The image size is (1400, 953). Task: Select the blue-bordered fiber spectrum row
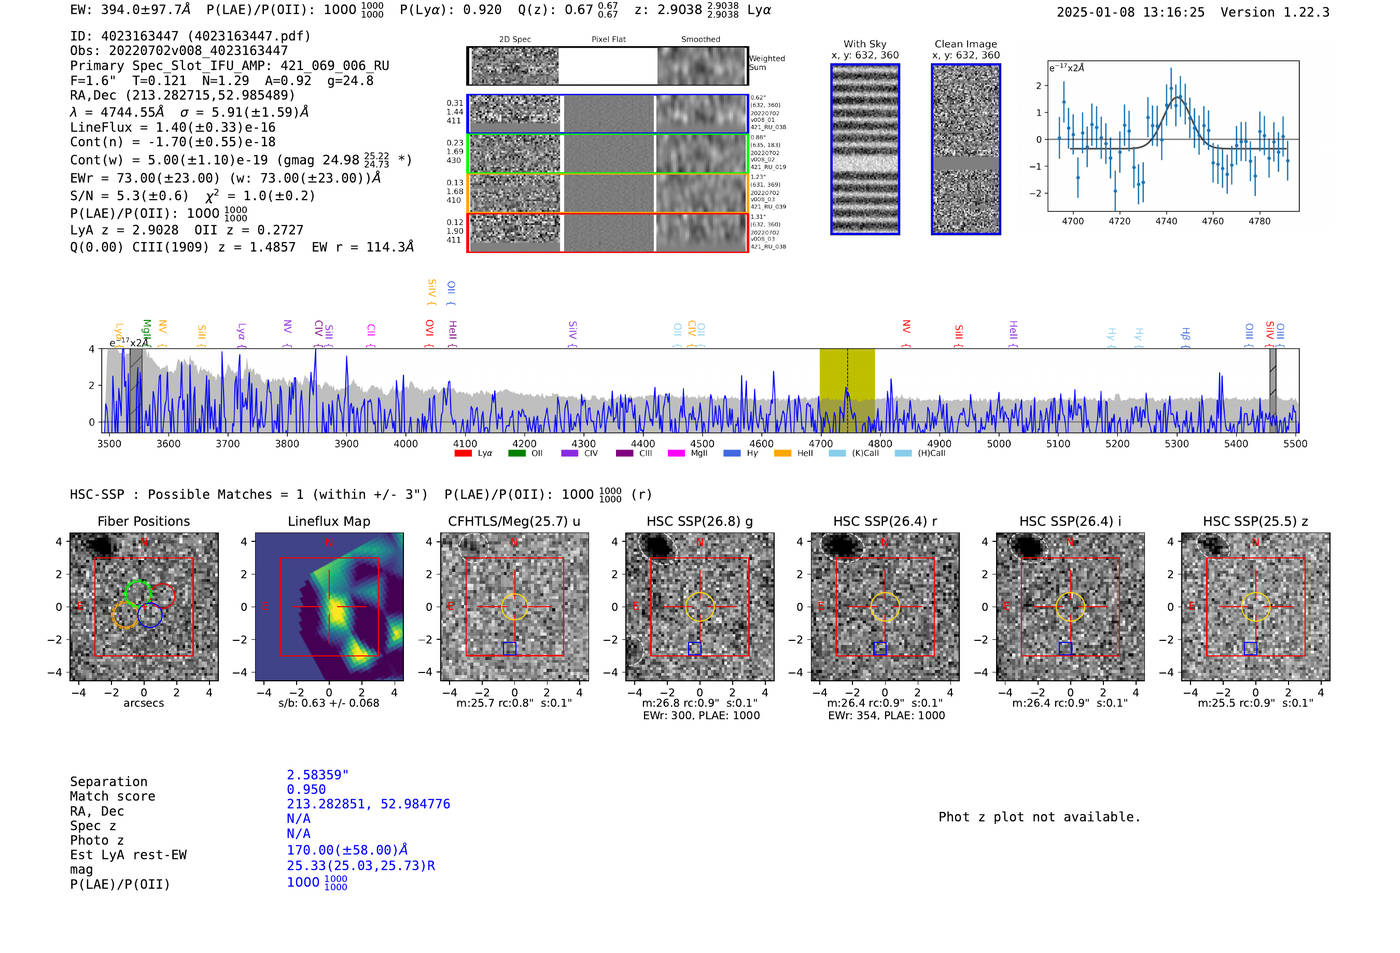[607, 114]
